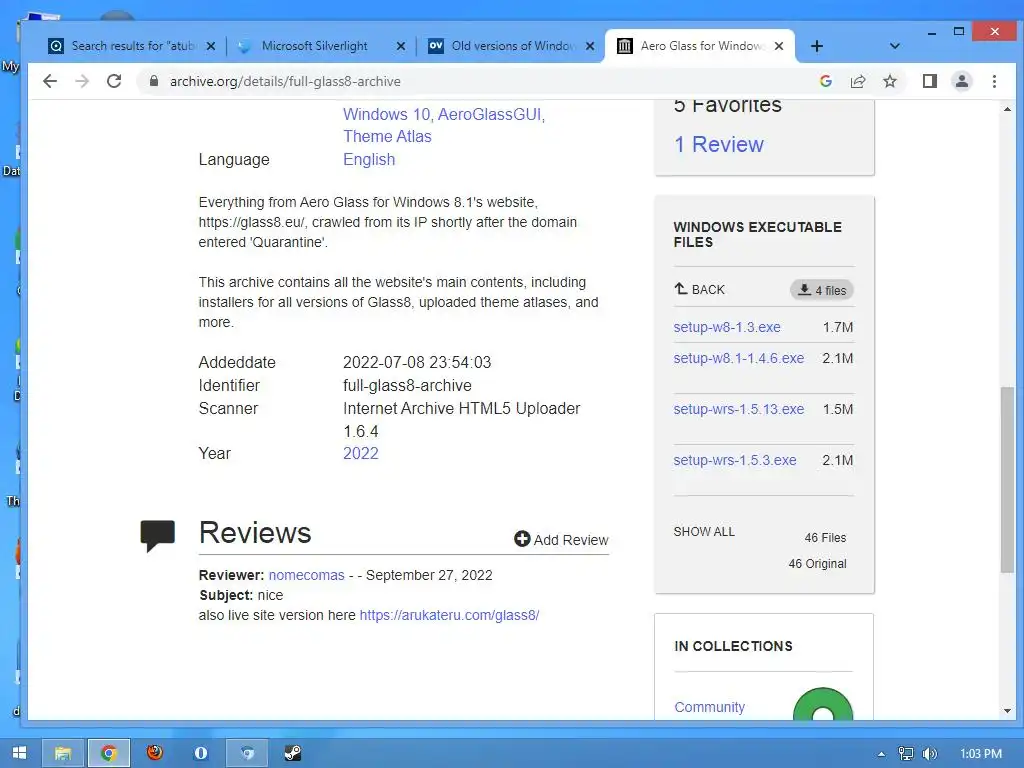
Task: Switch to the Old versions of Windows tab
Action: [509, 46]
